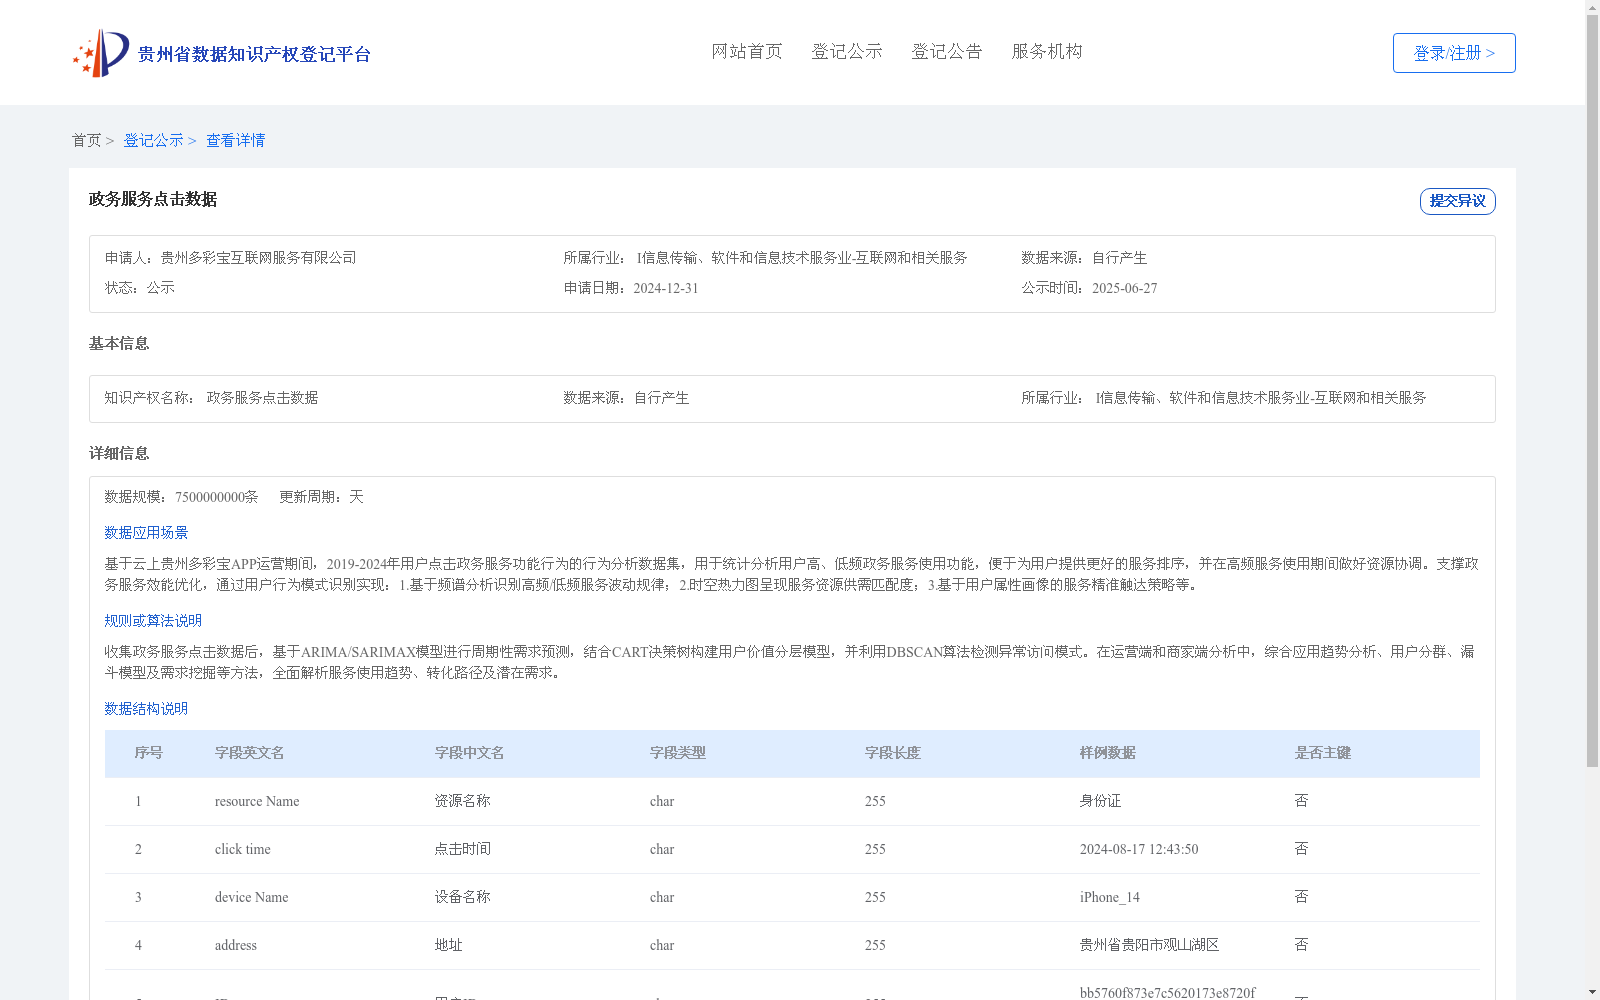This screenshot has width=1600, height=1000.
Task: Select cell click time
Action: point(243,849)
